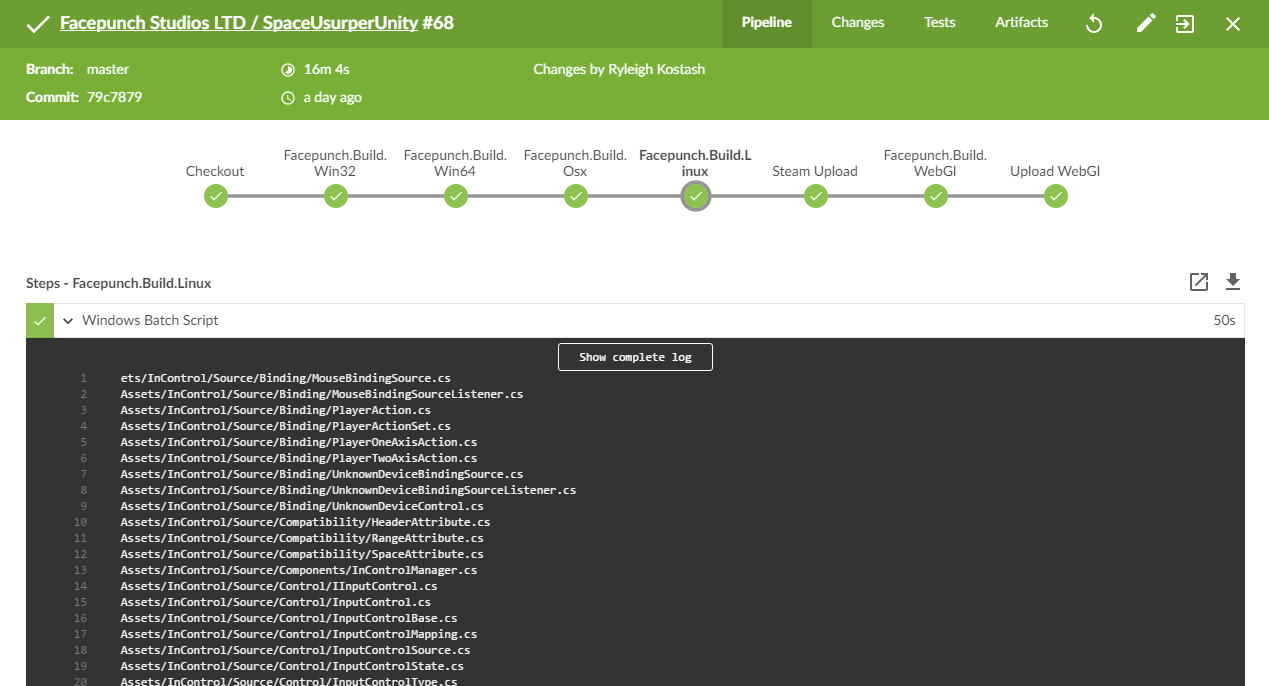Image resolution: width=1269 pixels, height=686 pixels.
Task: Click the clock icon next to a day ago
Action: (x=288, y=98)
